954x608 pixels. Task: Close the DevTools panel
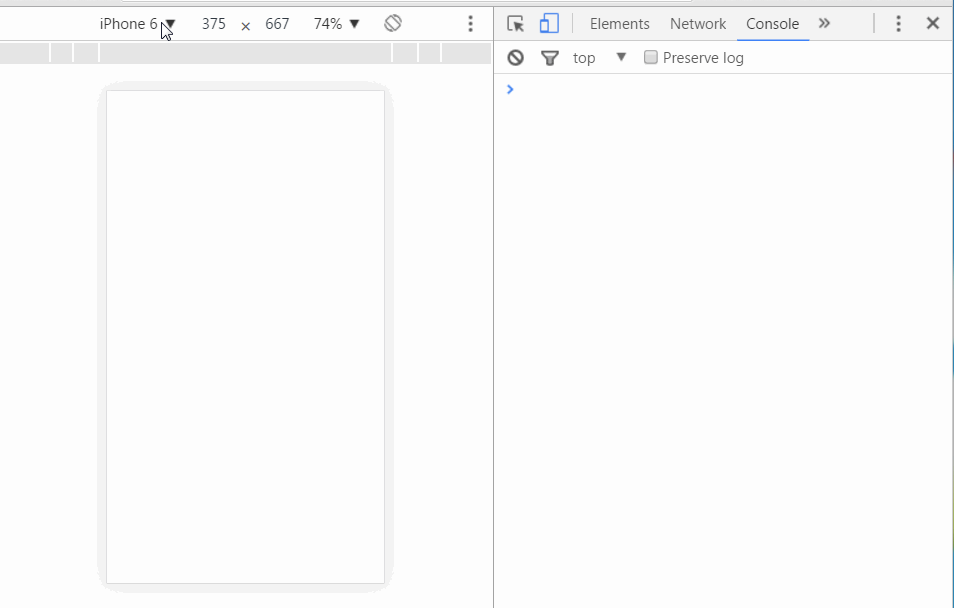pyautogui.click(x=932, y=24)
